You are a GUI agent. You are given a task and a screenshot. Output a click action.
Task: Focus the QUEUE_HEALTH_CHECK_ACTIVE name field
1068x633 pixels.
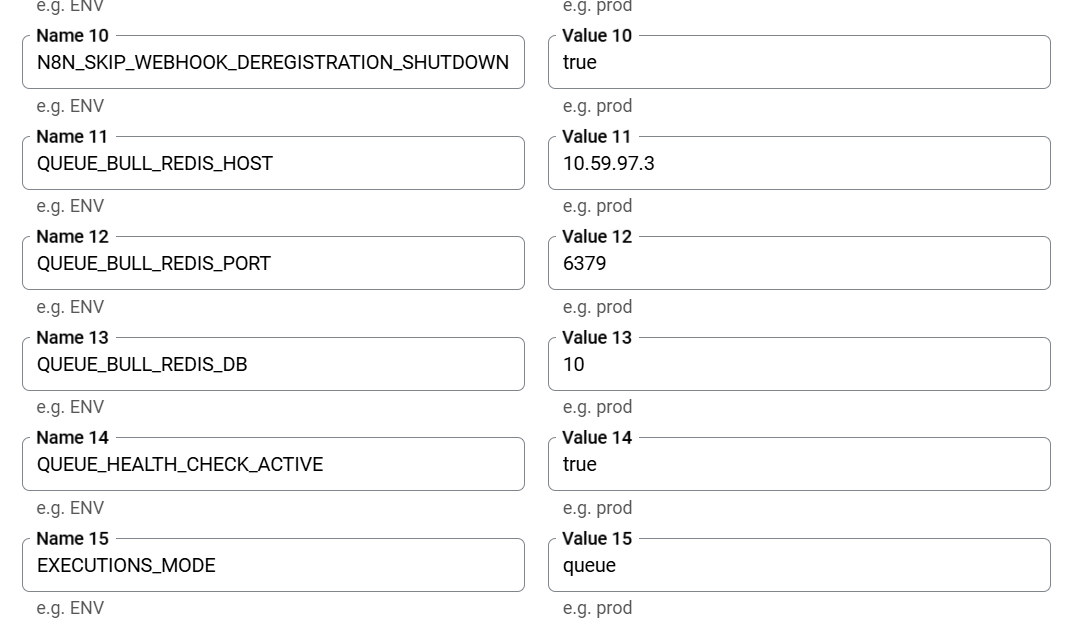273,465
